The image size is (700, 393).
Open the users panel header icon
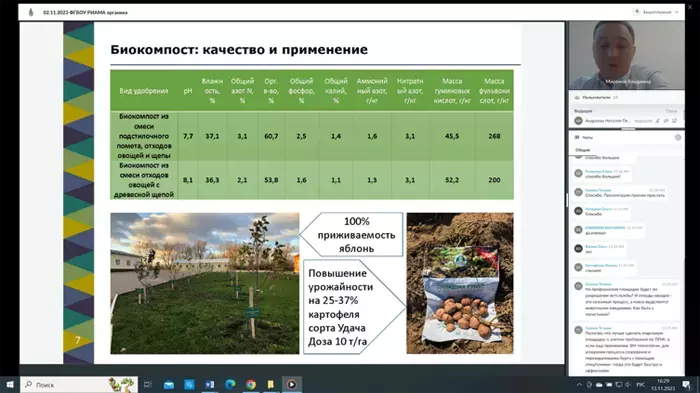click(577, 97)
